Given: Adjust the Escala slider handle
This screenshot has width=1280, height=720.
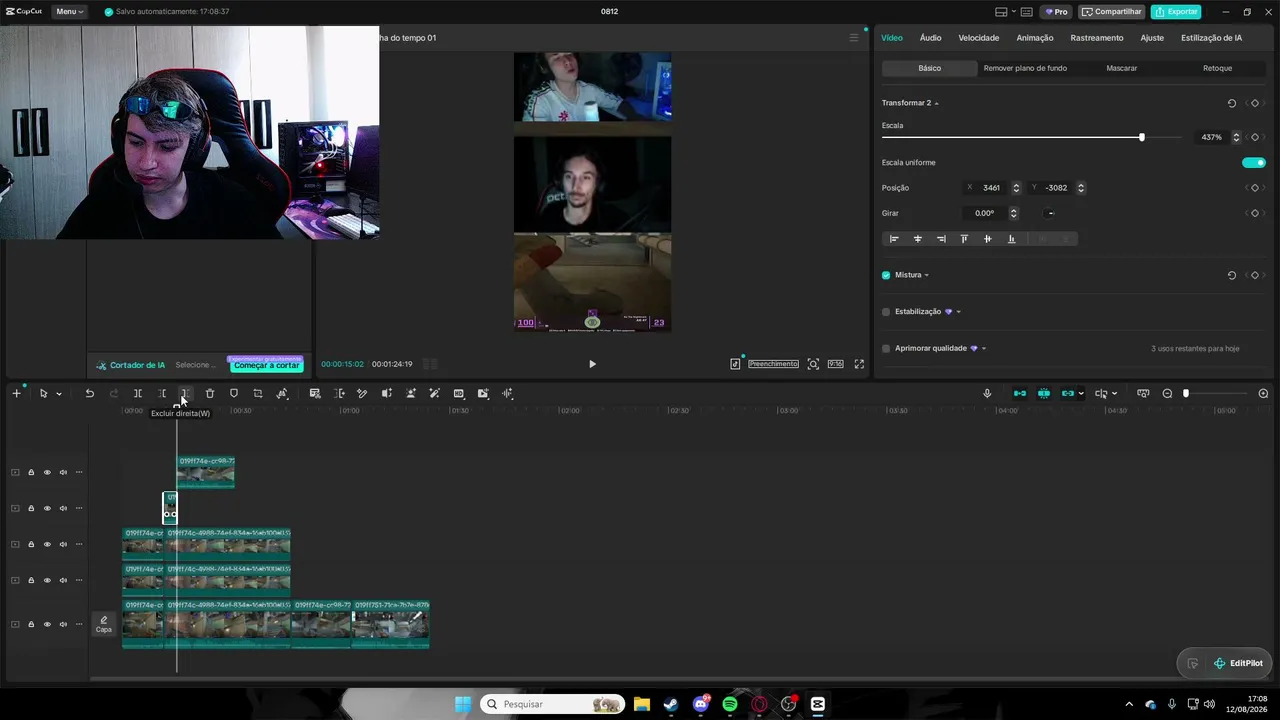Looking at the screenshot, I should coord(1142,137).
